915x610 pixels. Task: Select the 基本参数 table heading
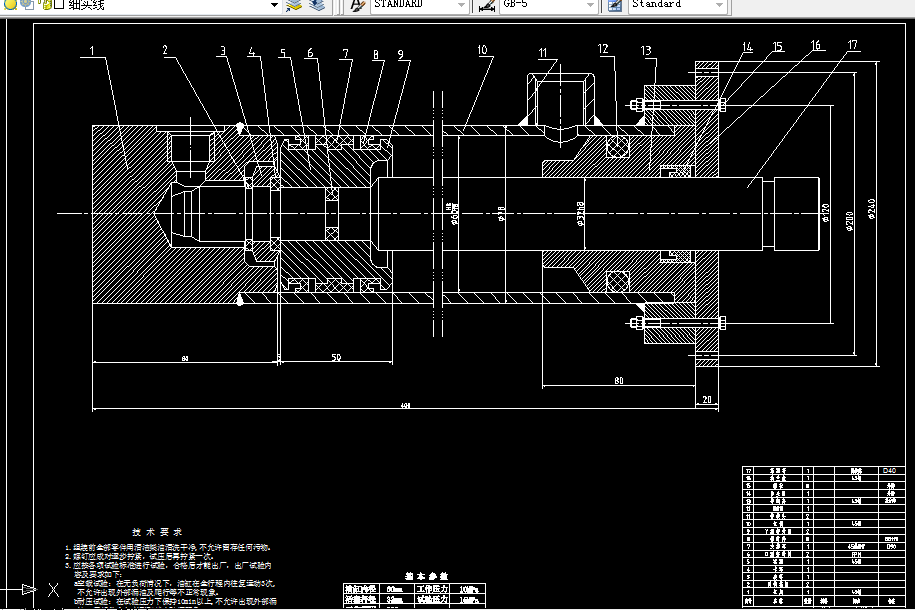(427, 576)
